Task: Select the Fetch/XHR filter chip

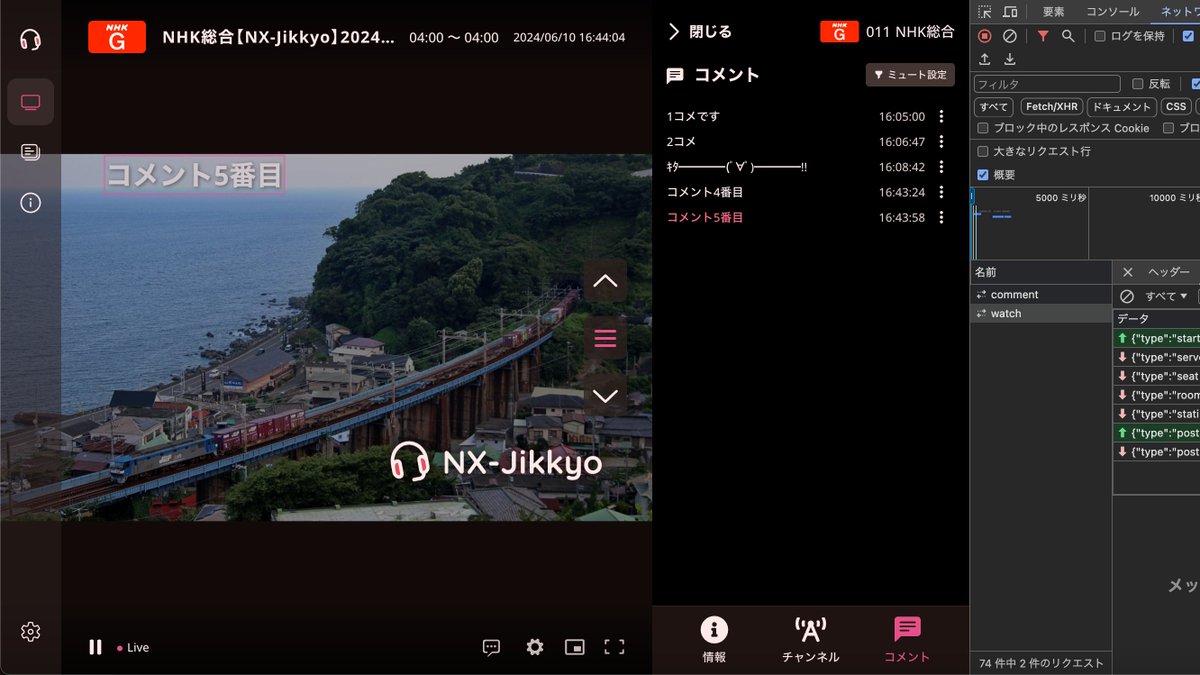Action: pos(1053,107)
